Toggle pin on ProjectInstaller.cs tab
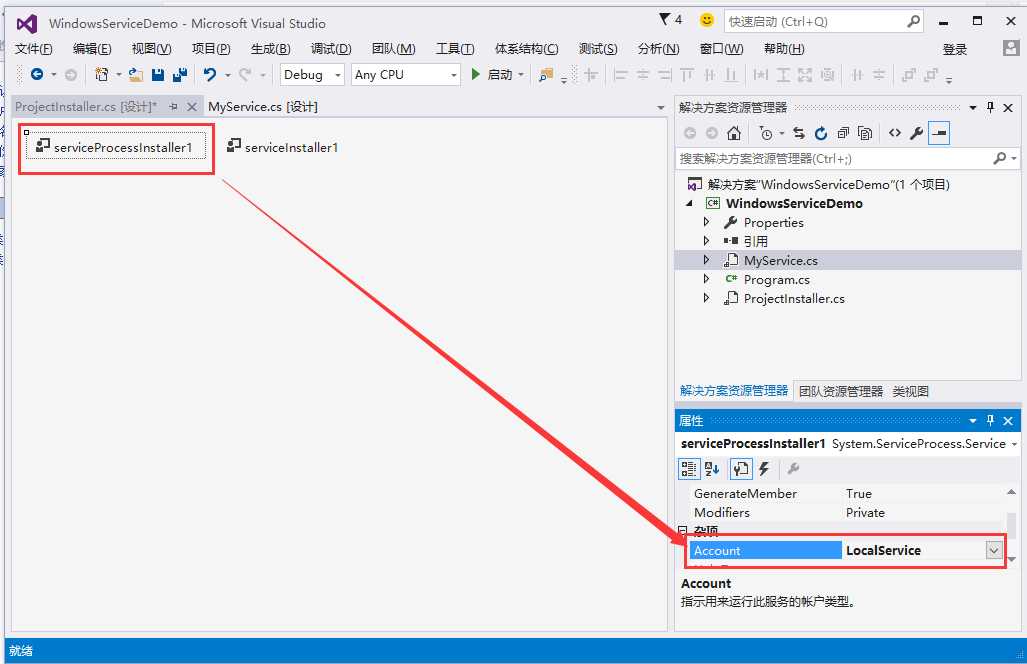1027x664 pixels. pyautogui.click(x=174, y=107)
